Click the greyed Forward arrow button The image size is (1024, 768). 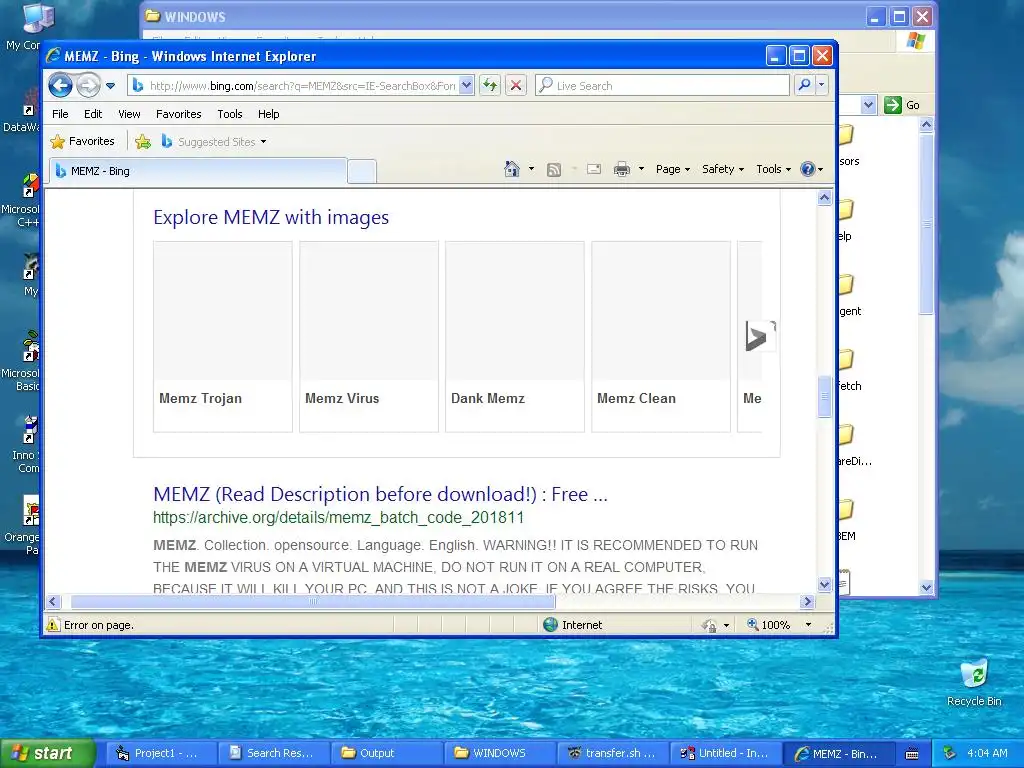point(88,85)
